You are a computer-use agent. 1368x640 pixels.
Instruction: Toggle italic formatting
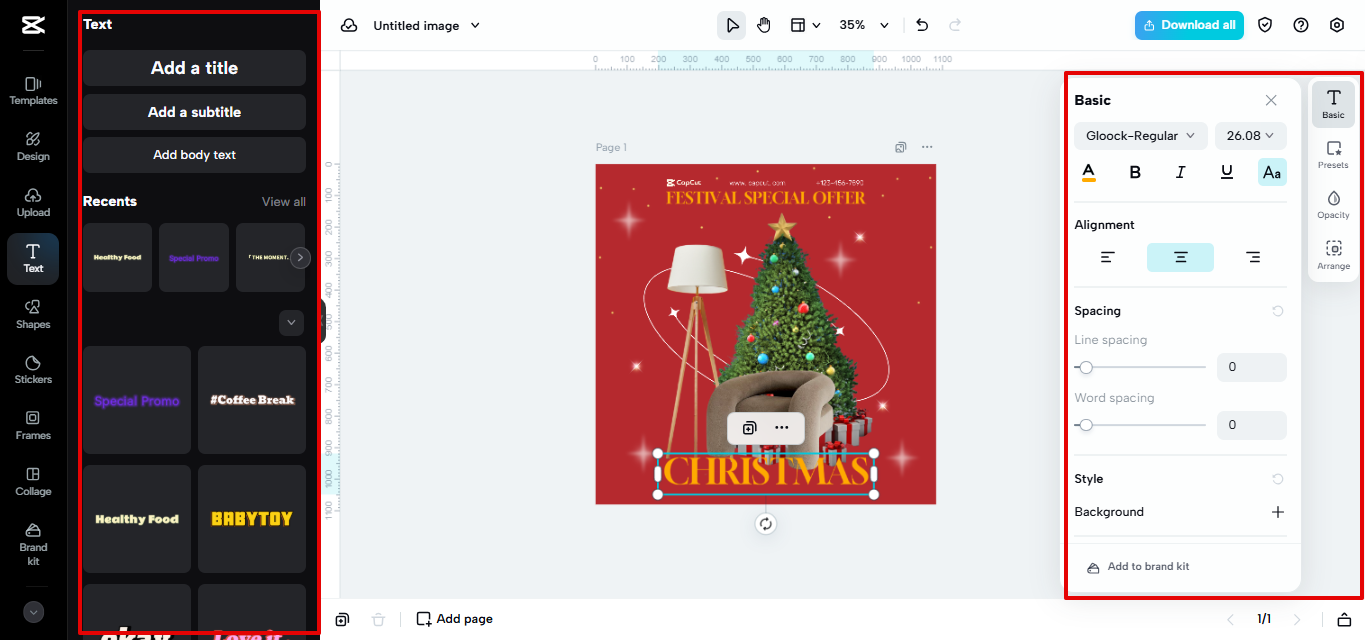1181,172
